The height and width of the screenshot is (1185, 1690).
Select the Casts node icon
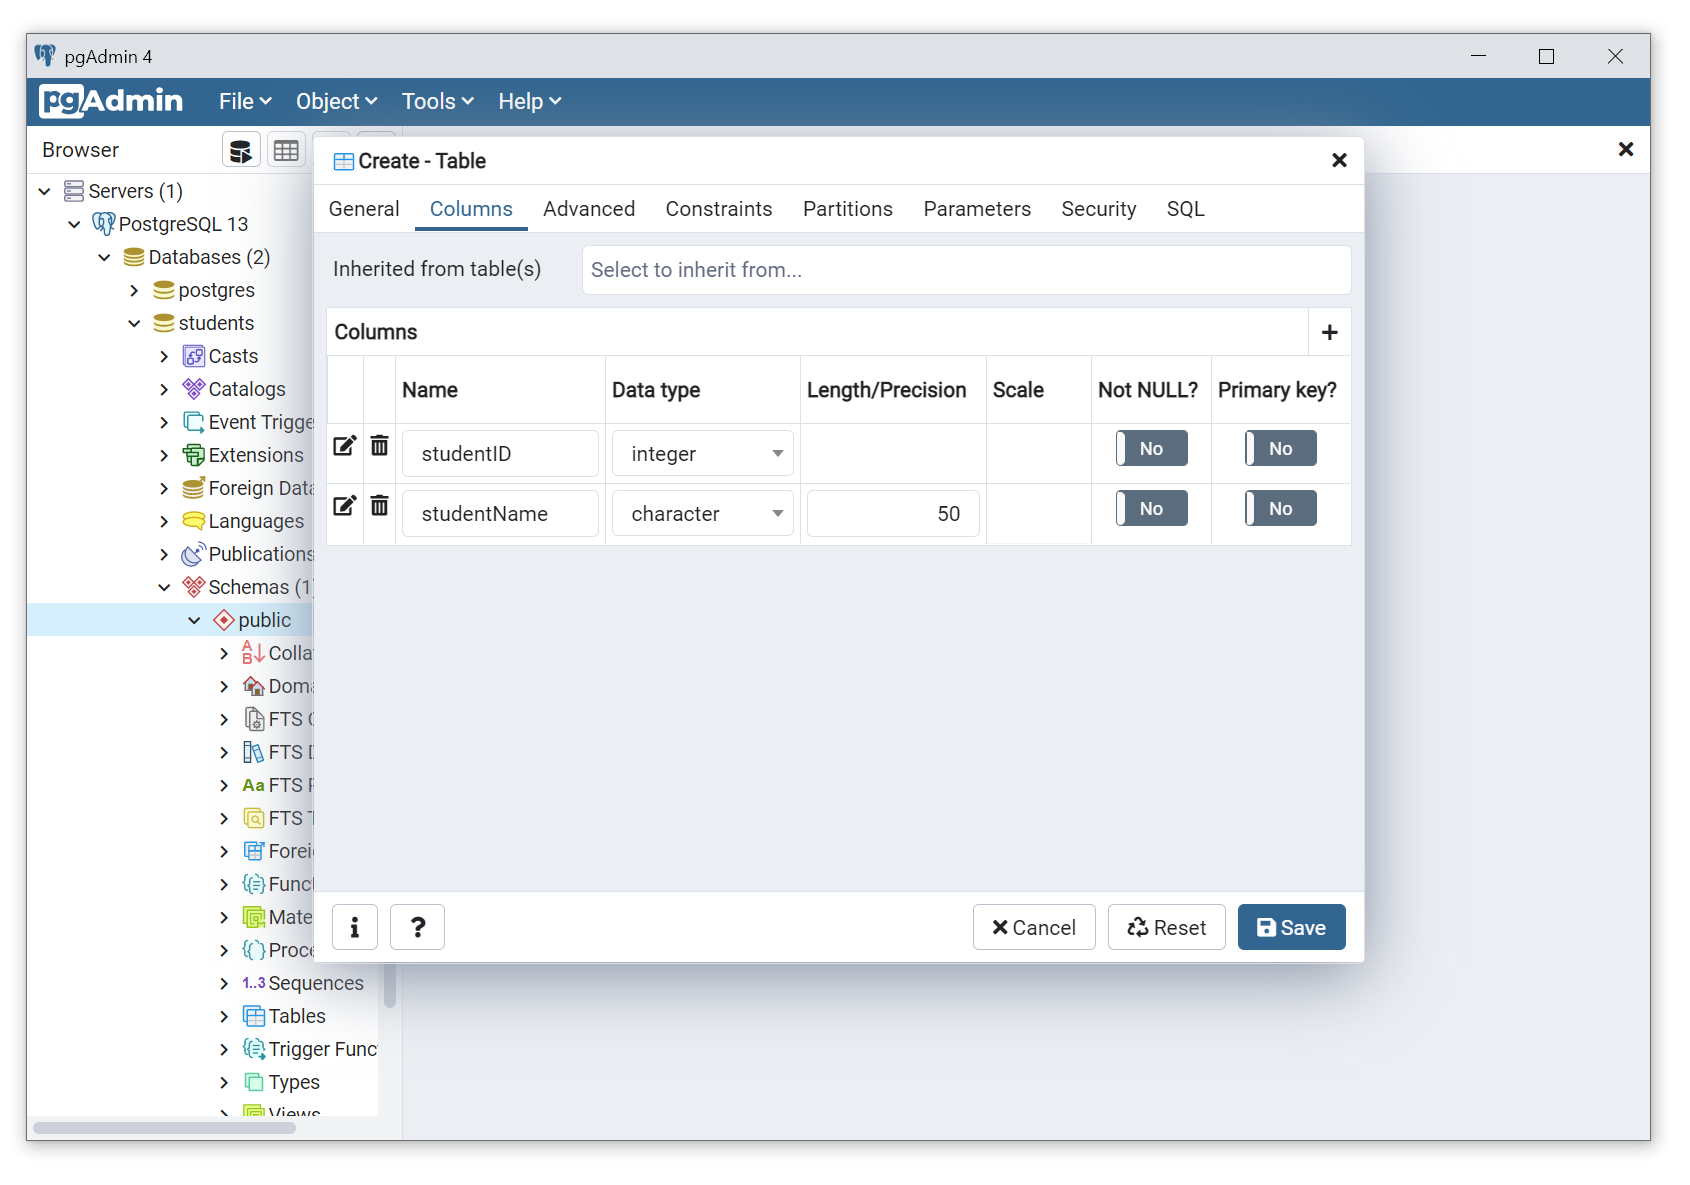pyautogui.click(x=194, y=356)
